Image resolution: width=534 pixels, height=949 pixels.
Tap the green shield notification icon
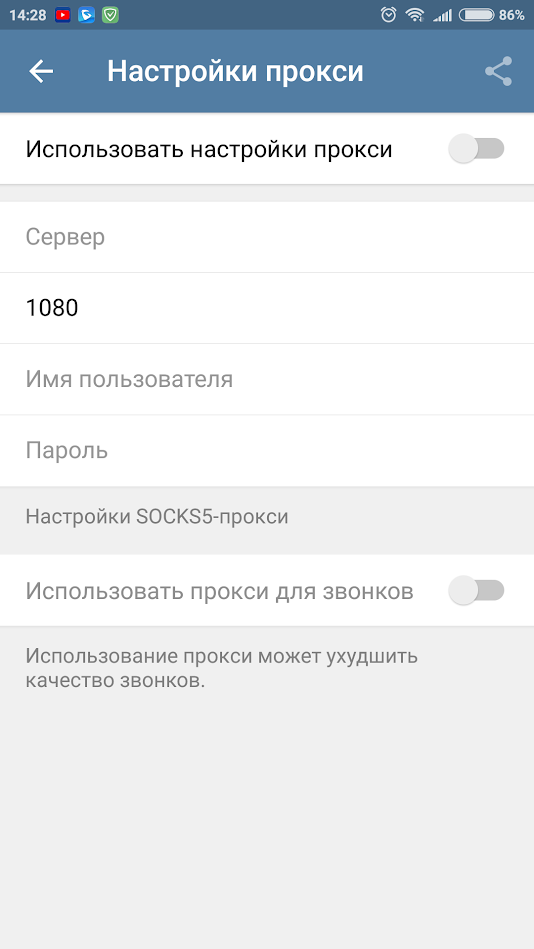(110, 15)
